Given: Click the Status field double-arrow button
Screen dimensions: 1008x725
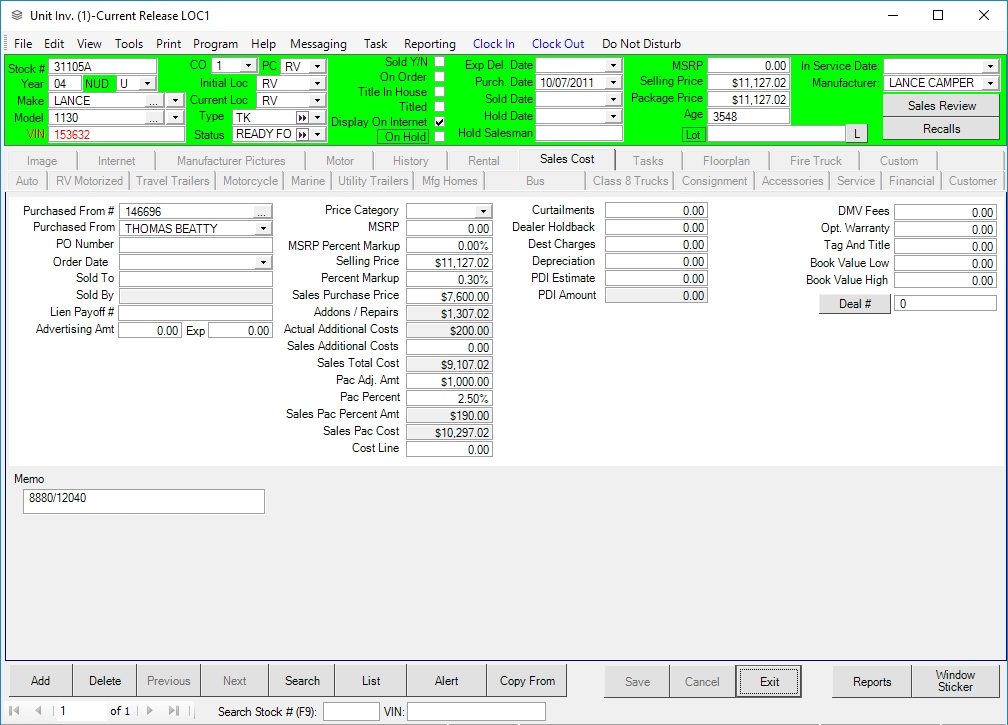Looking at the screenshot, I should coord(302,134).
